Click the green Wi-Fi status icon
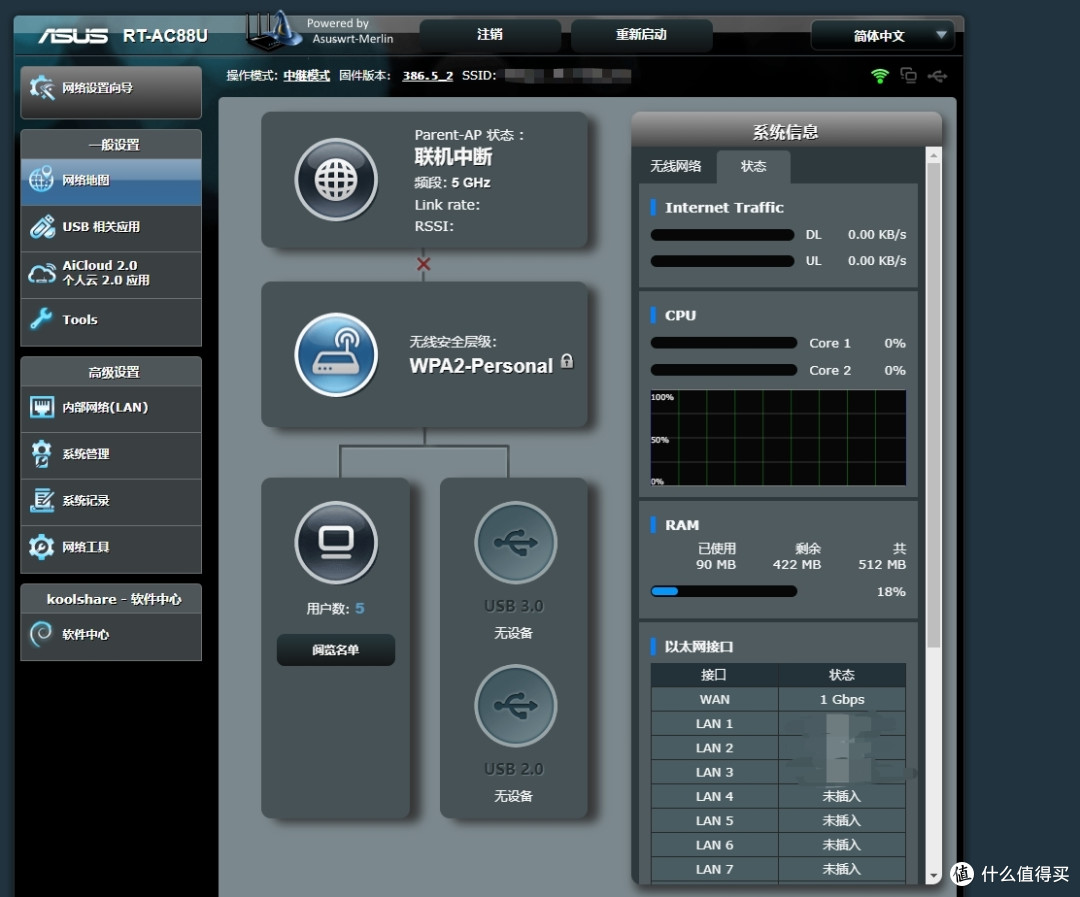This screenshot has height=897, width=1080. pyautogui.click(x=880, y=76)
